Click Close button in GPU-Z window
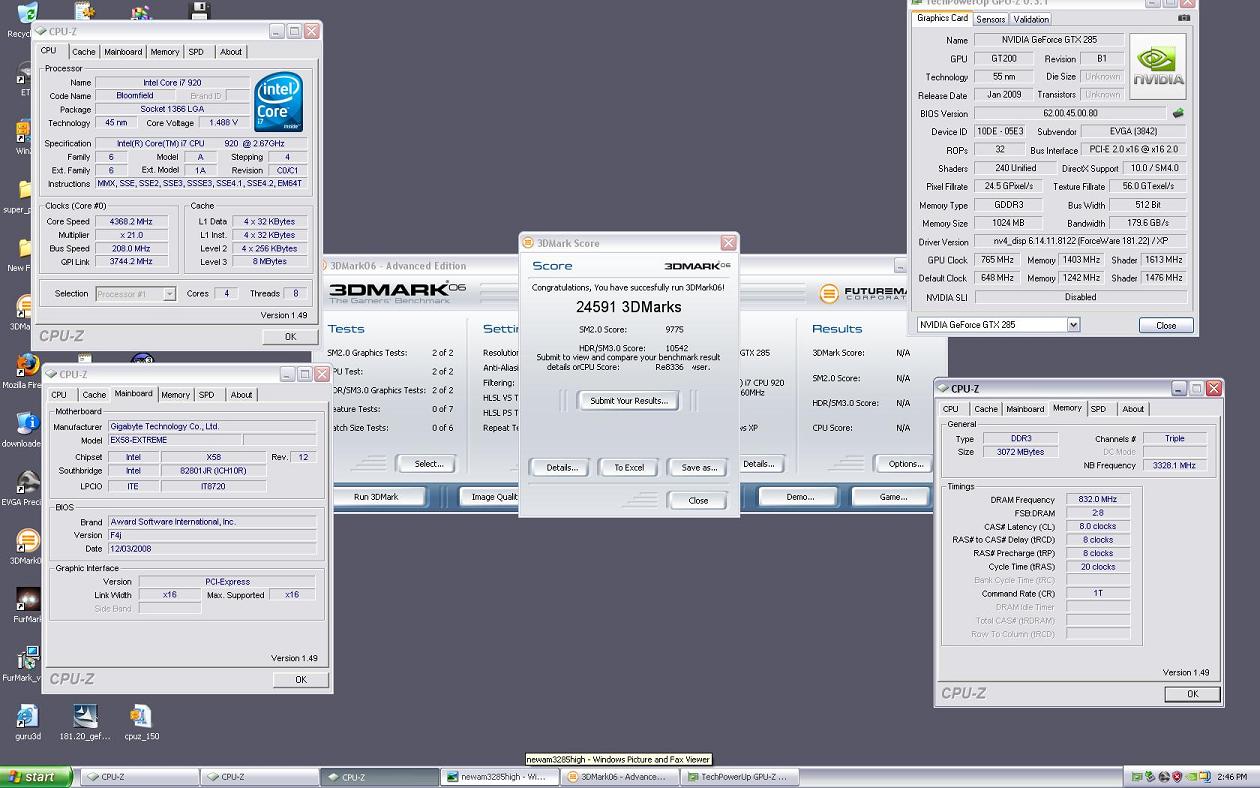1260x788 pixels. (1166, 326)
